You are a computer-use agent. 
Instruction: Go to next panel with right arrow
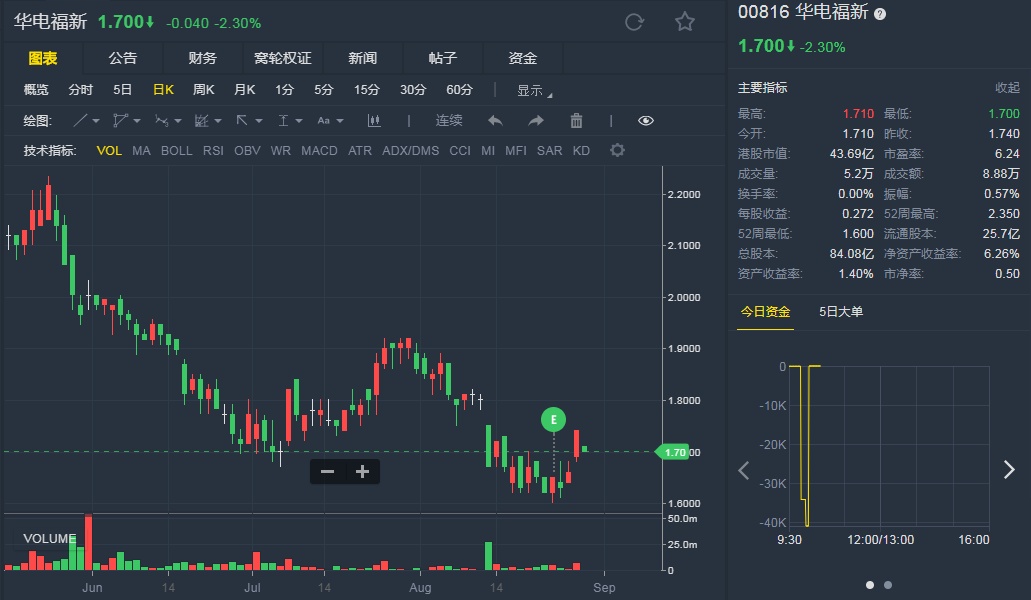(x=1009, y=469)
